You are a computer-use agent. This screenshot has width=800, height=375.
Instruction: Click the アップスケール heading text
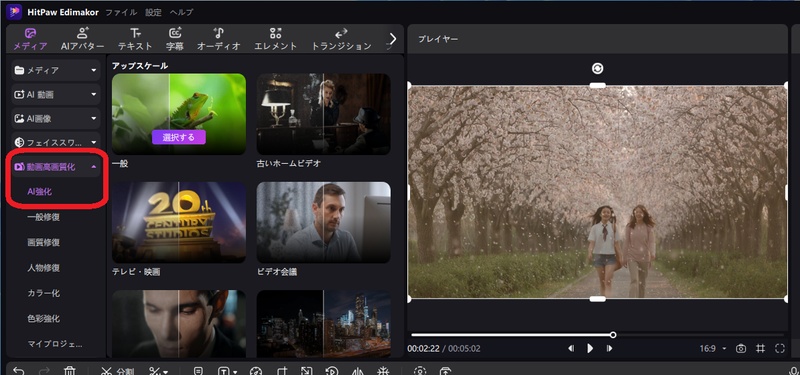pyautogui.click(x=140, y=66)
